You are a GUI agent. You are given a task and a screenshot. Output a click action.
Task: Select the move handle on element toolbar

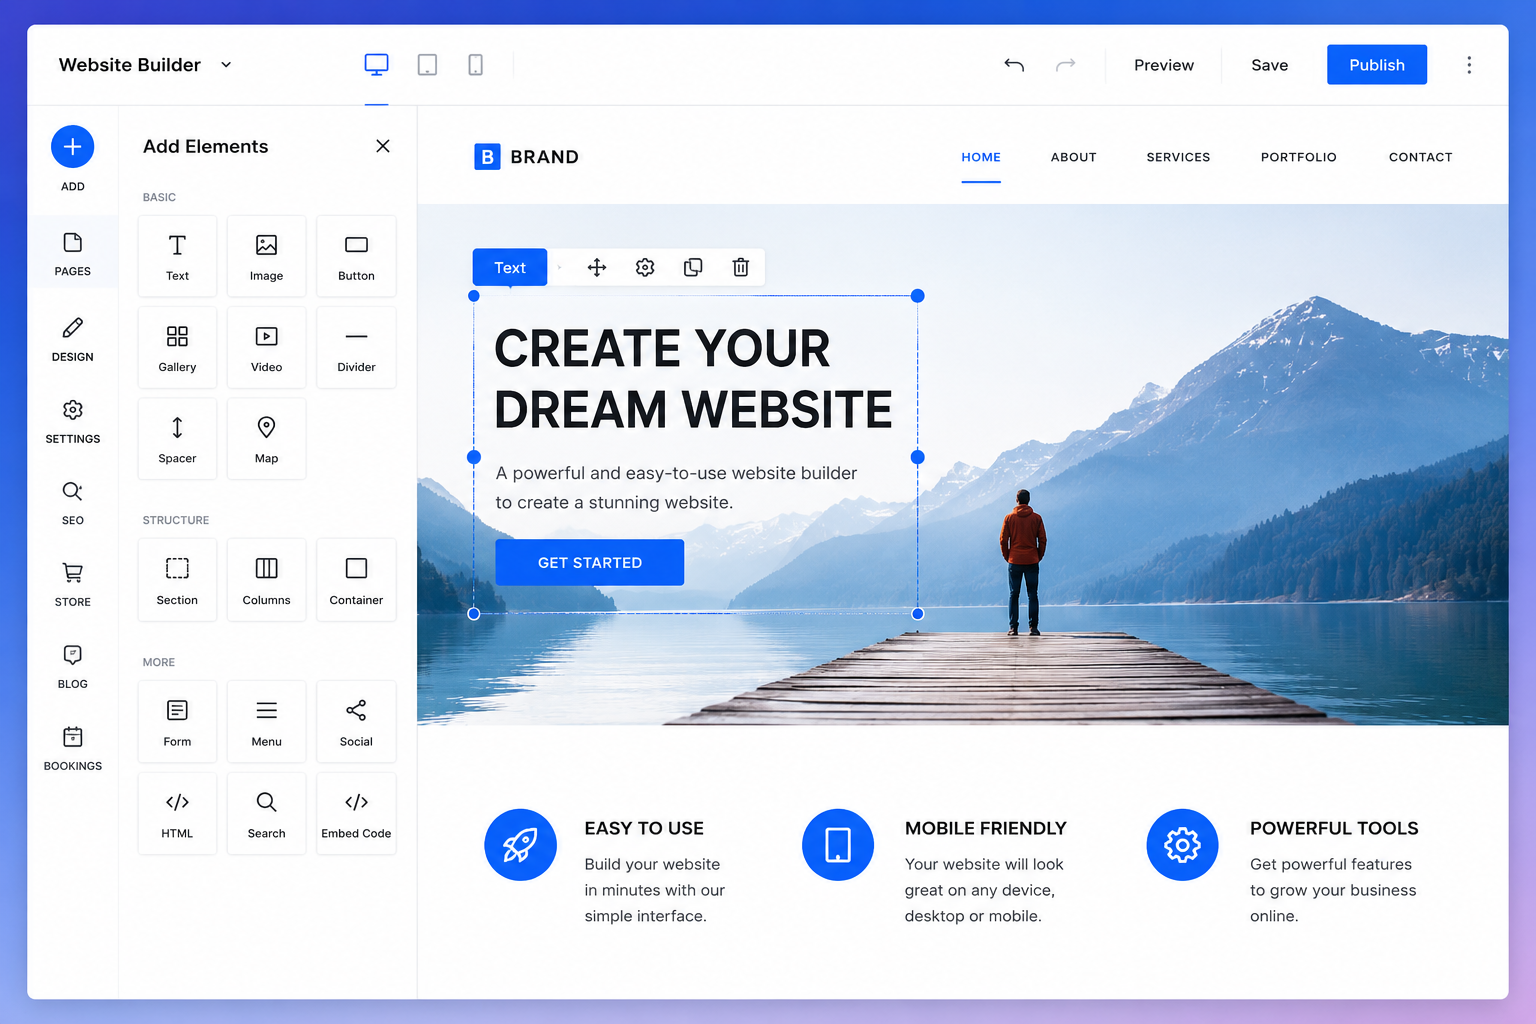click(597, 267)
